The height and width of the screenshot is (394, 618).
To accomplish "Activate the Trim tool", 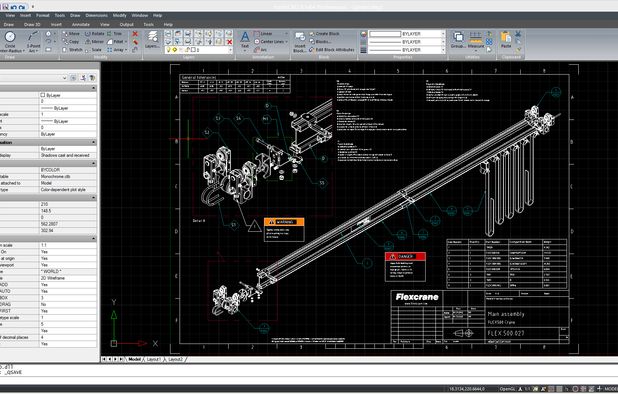I will [x=115, y=34].
